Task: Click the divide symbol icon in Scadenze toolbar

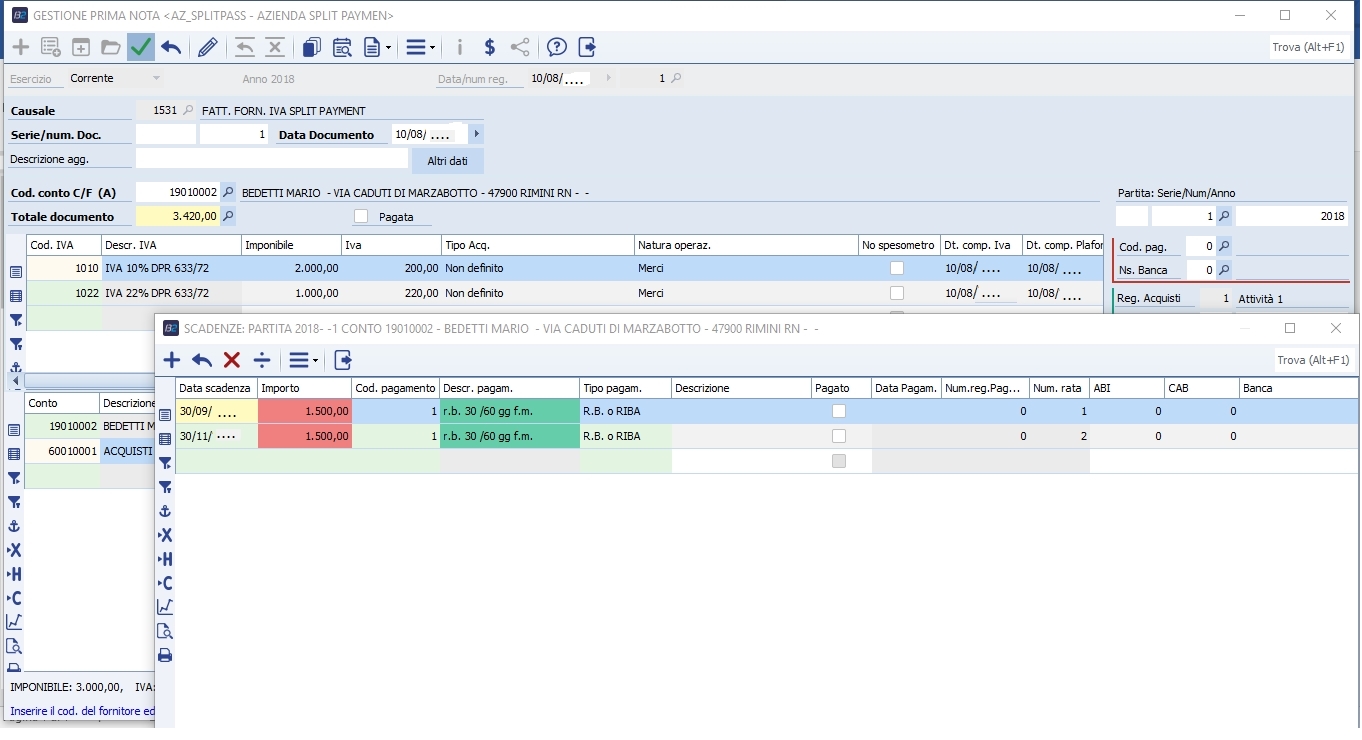Action: (x=262, y=360)
